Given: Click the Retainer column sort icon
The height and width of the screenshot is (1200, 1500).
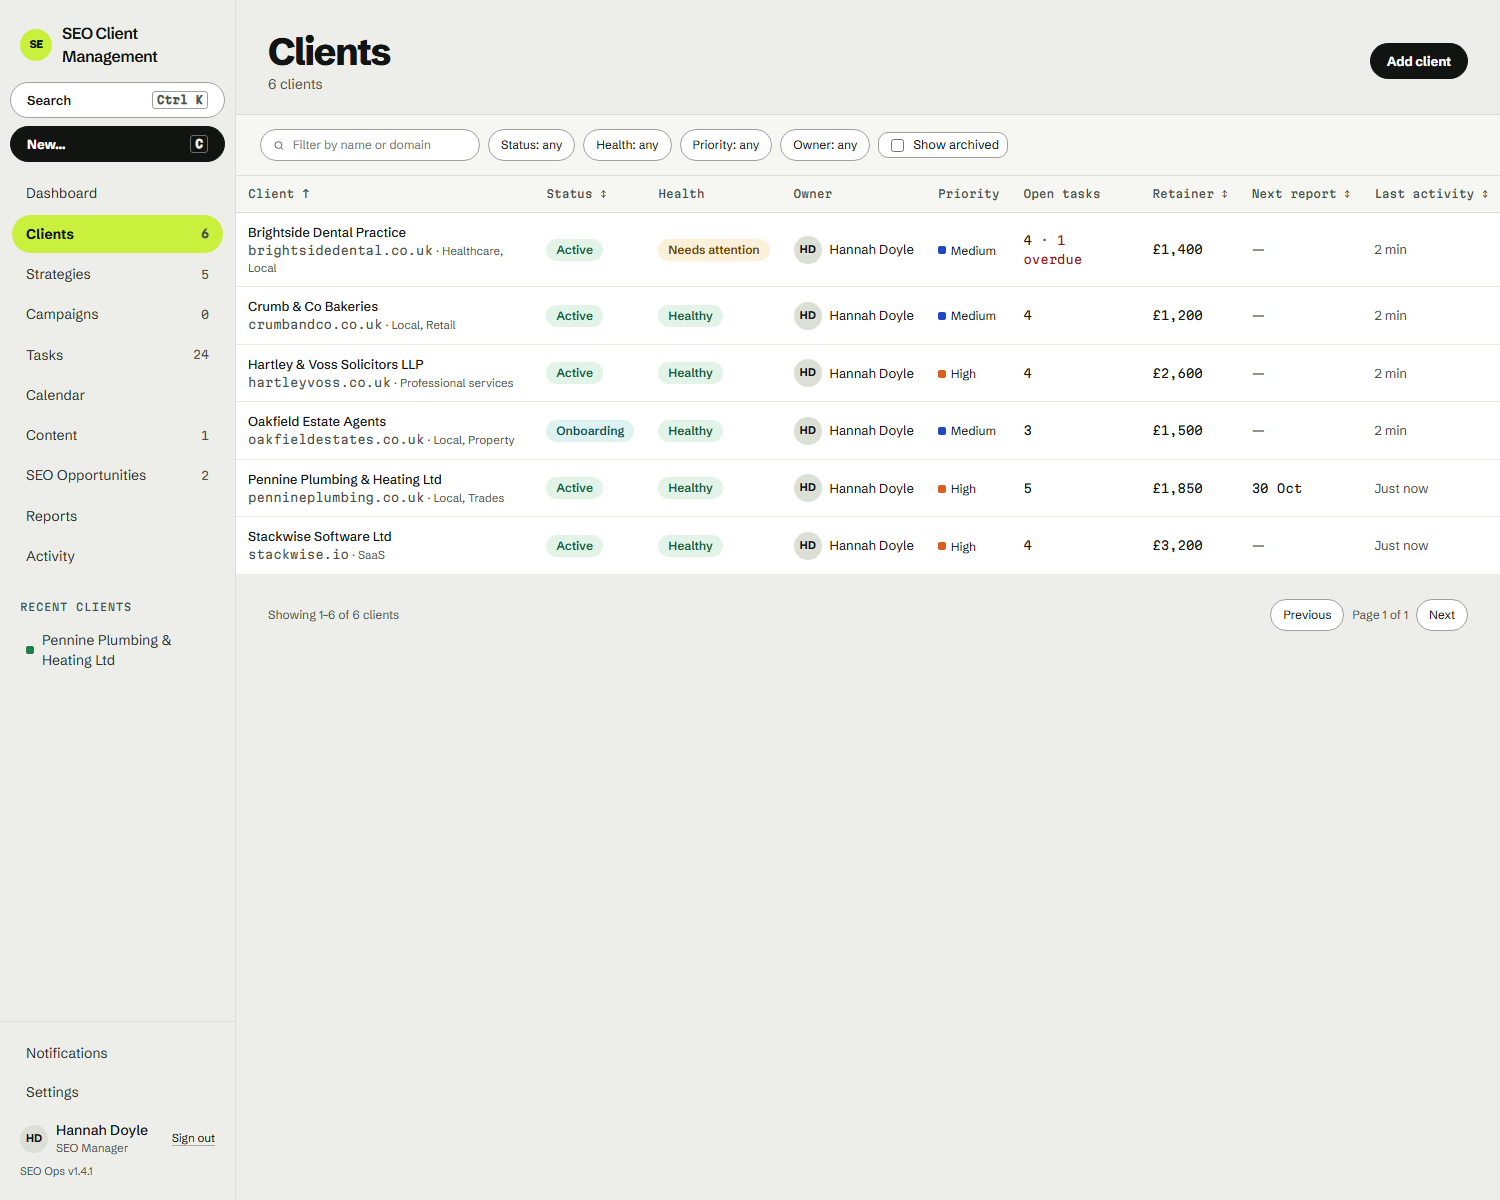Looking at the screenshot, I should pos(1225,194).
